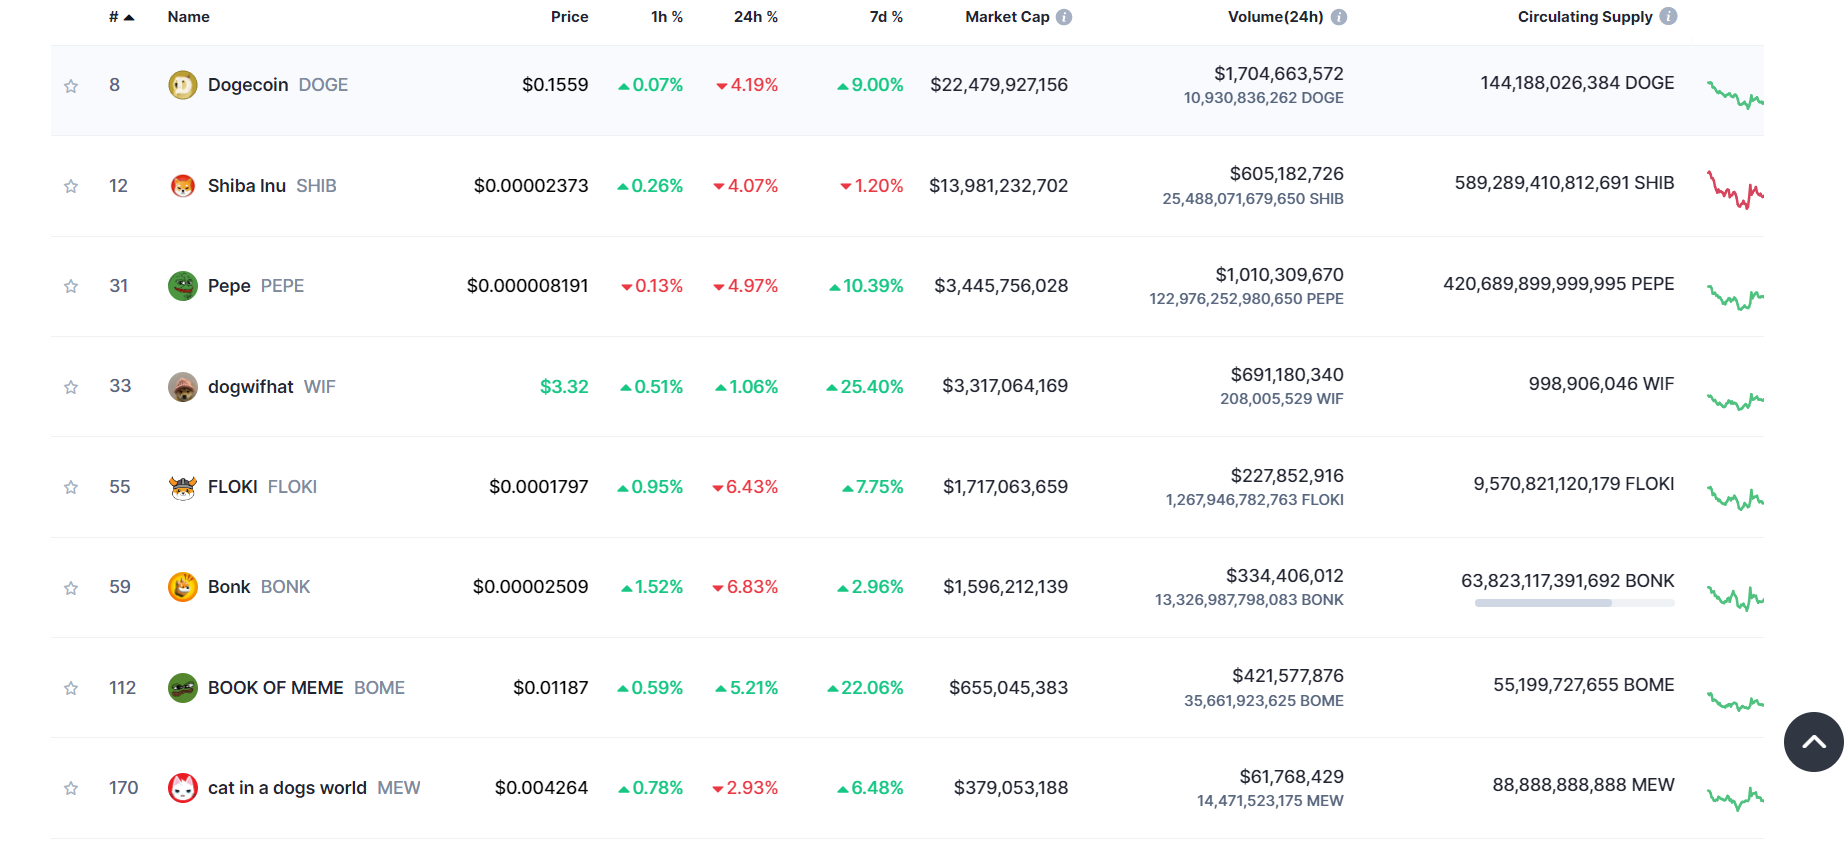Open Bonk 7-day sparkline chart
Screen dimensions: 1847x841
1735,598
